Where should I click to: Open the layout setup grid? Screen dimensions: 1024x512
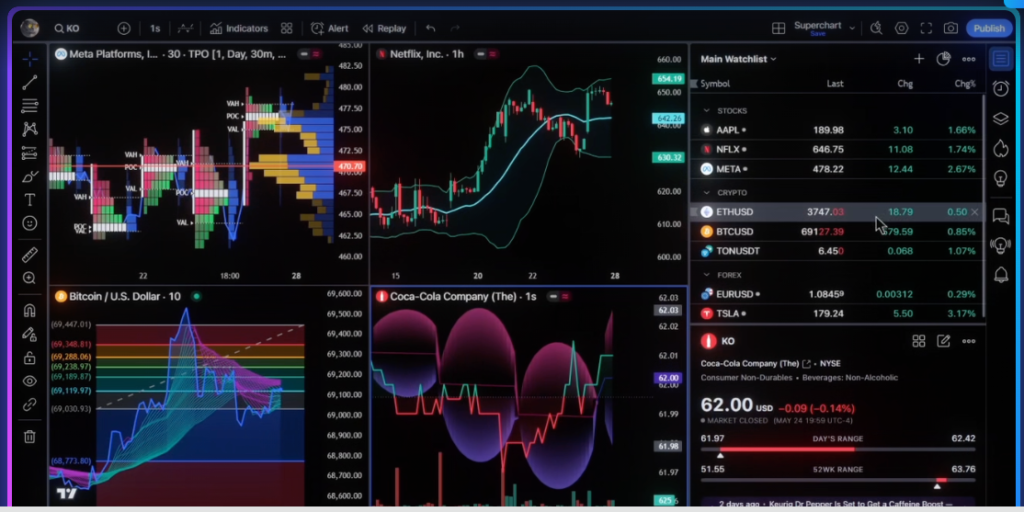(x=778, y=29)
